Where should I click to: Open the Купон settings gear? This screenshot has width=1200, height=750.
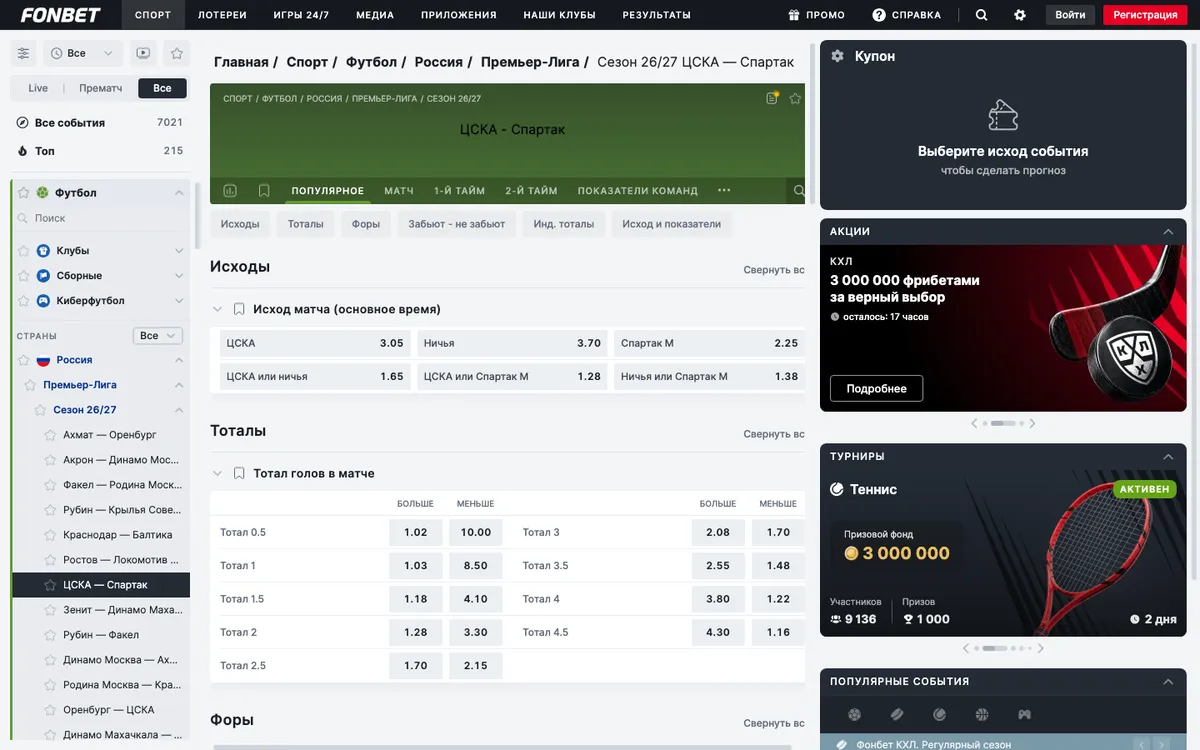tap(837, 56)
